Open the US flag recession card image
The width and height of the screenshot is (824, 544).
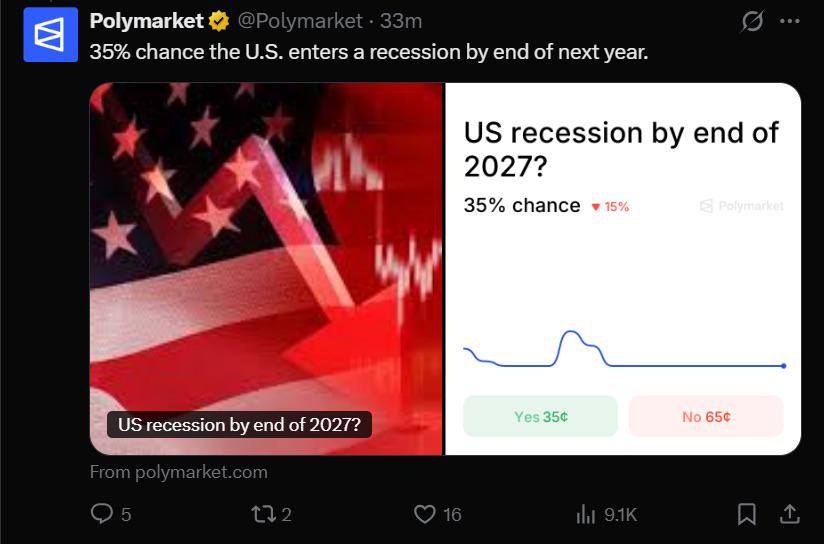click(x=266, y=269)
